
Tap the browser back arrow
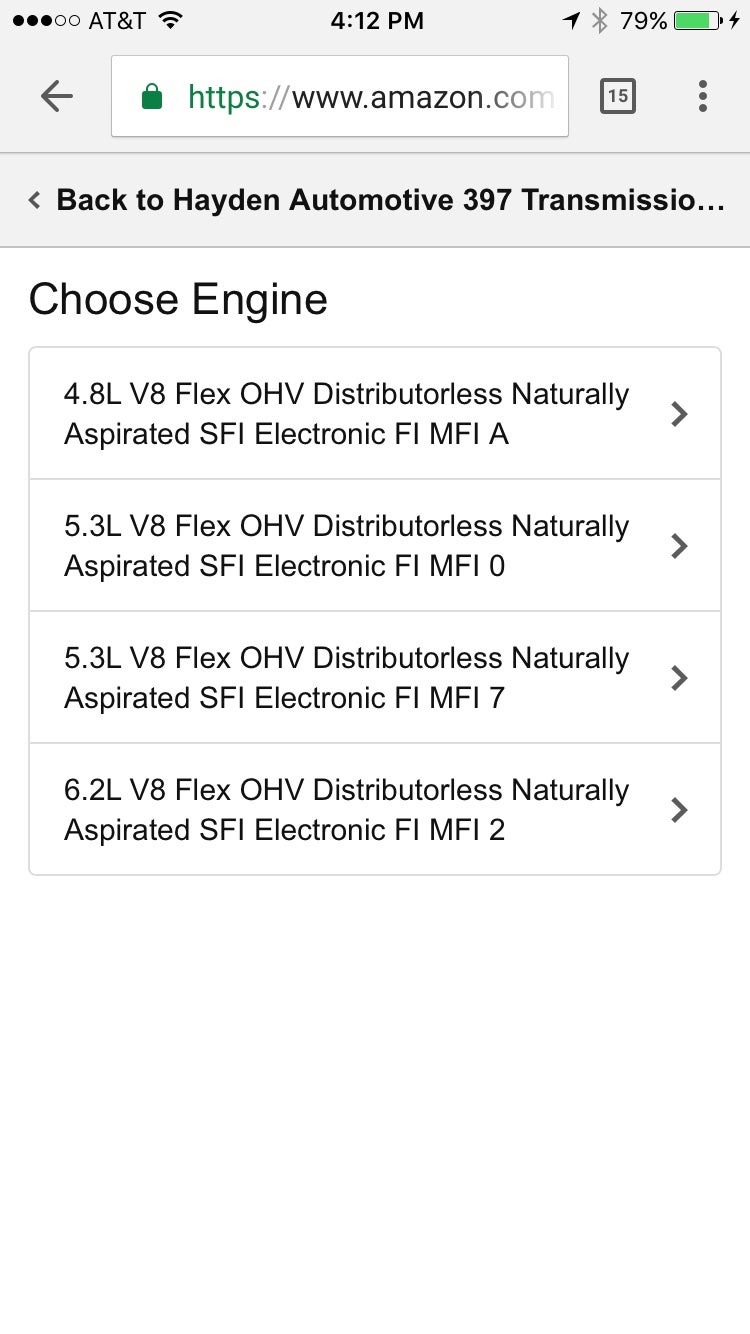57,96
